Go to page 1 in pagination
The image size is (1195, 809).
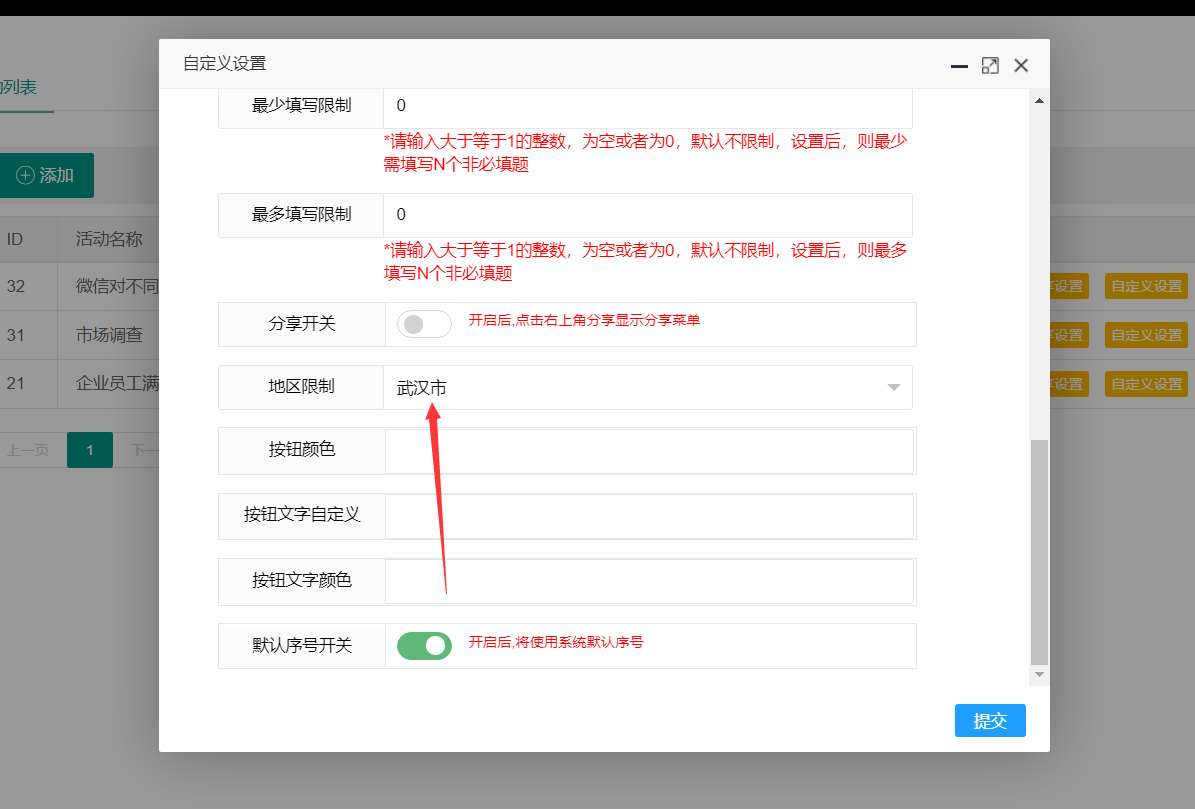(90, 450)
